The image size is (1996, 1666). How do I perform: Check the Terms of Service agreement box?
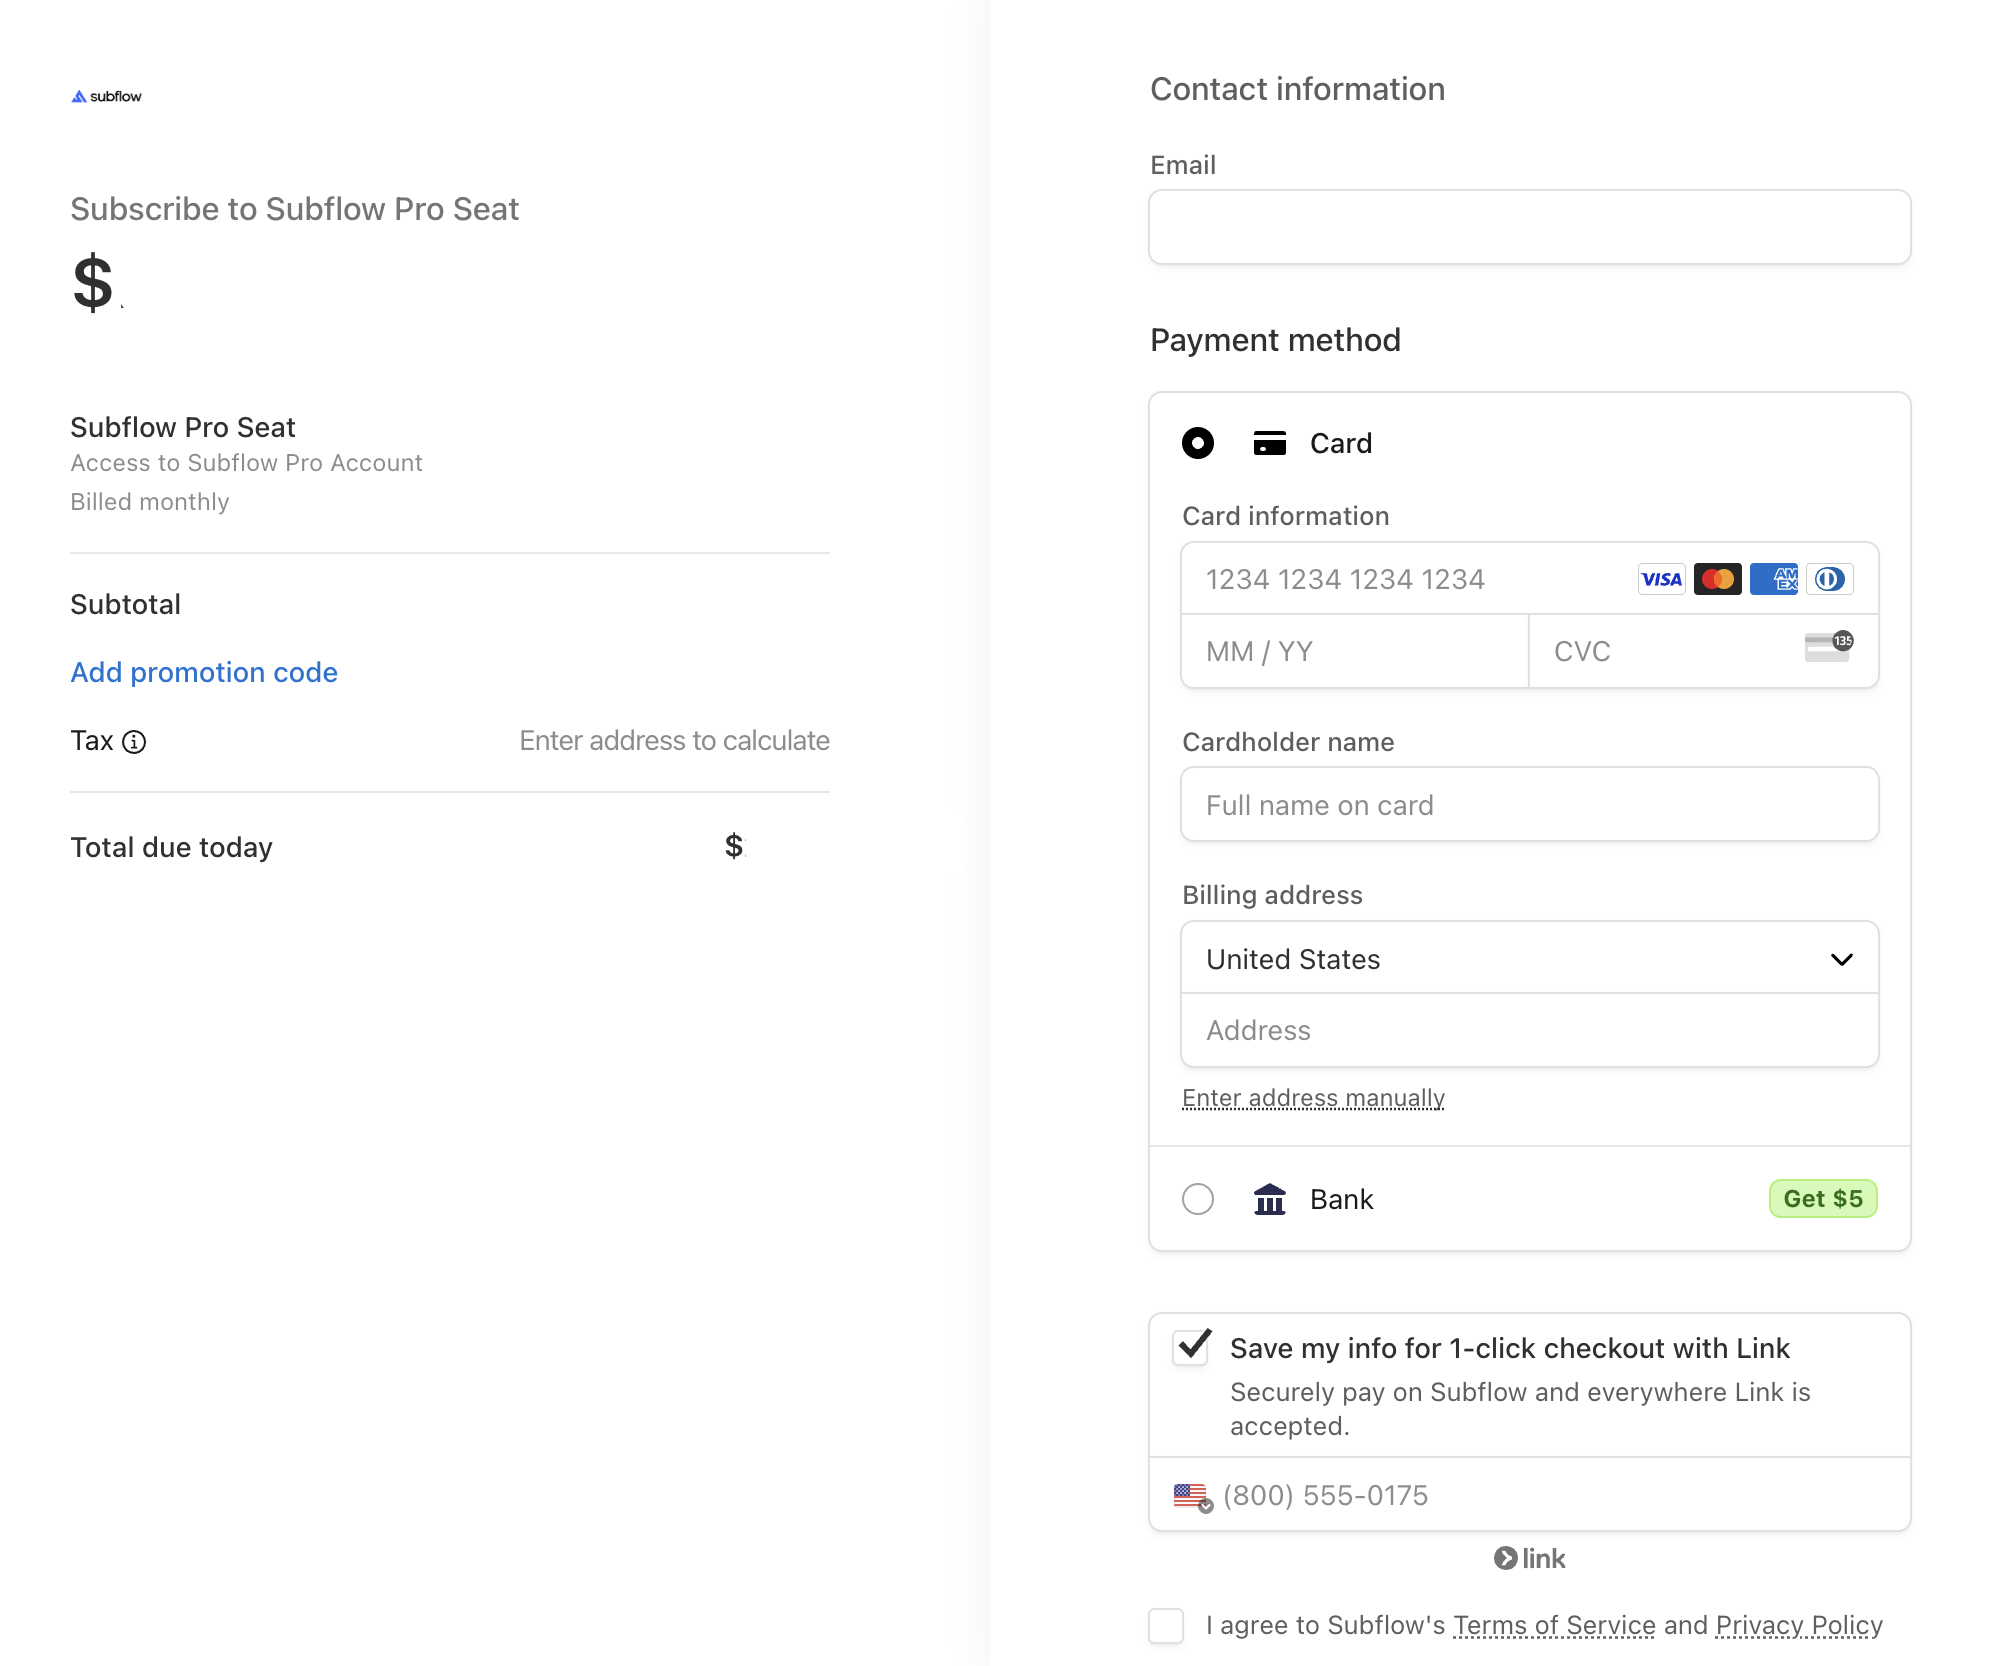tap(1166, 1625)
